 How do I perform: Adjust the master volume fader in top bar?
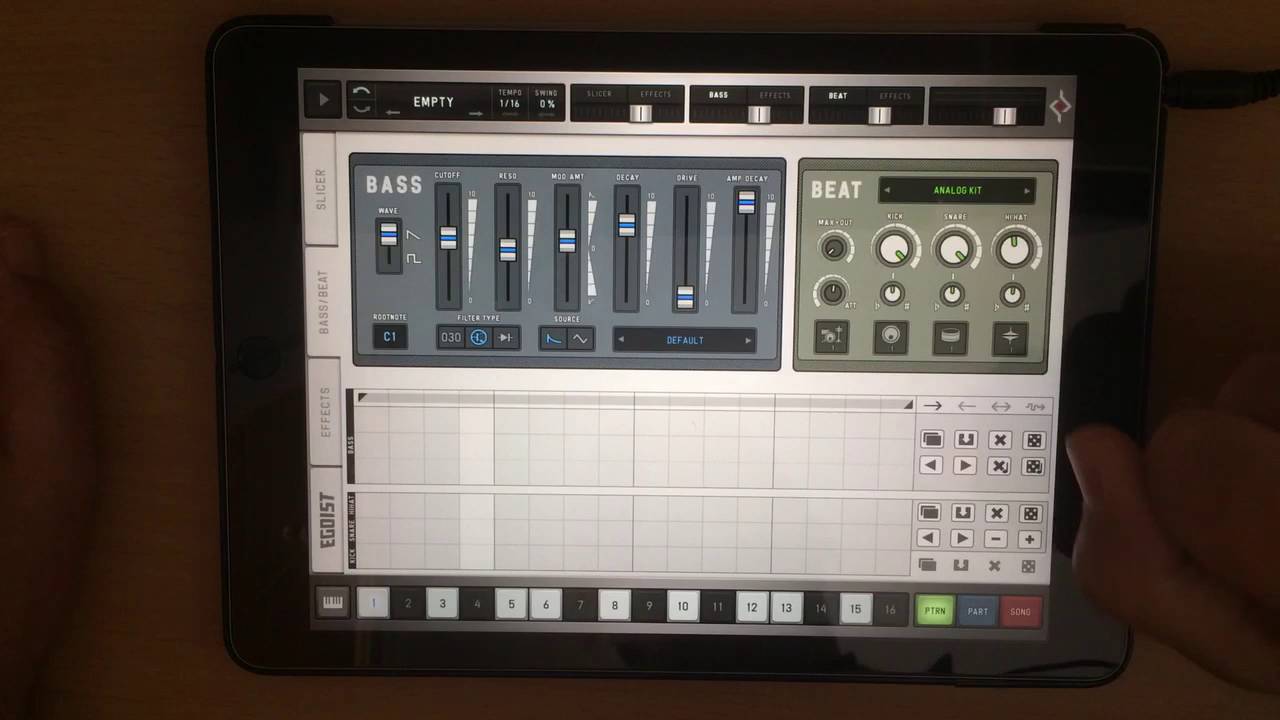[1004, 116]
